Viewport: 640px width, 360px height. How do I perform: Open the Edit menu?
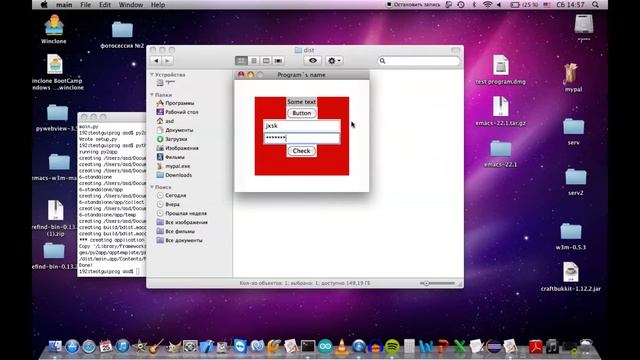[105, 5]
